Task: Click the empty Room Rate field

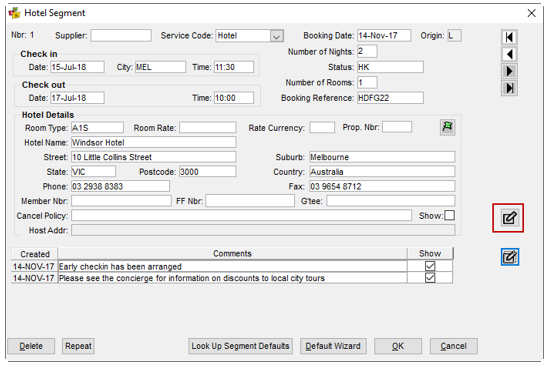Action: pos(208,128)
